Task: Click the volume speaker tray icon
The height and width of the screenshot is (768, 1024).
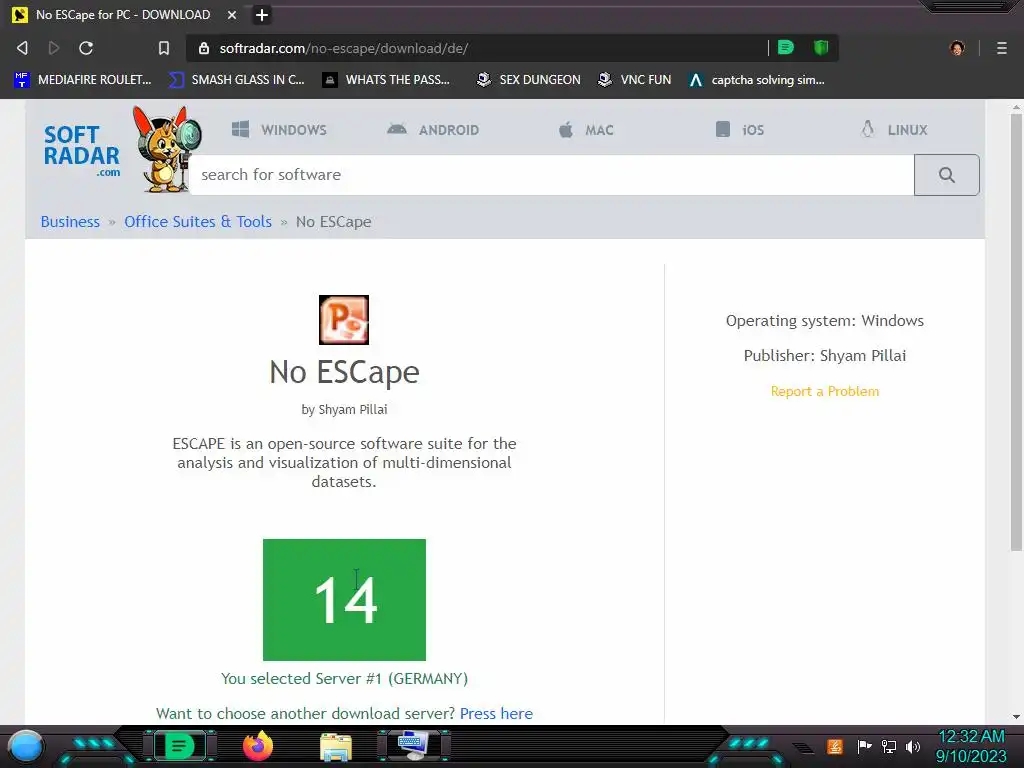Action: pyautogui.click(x=913, y=746)
